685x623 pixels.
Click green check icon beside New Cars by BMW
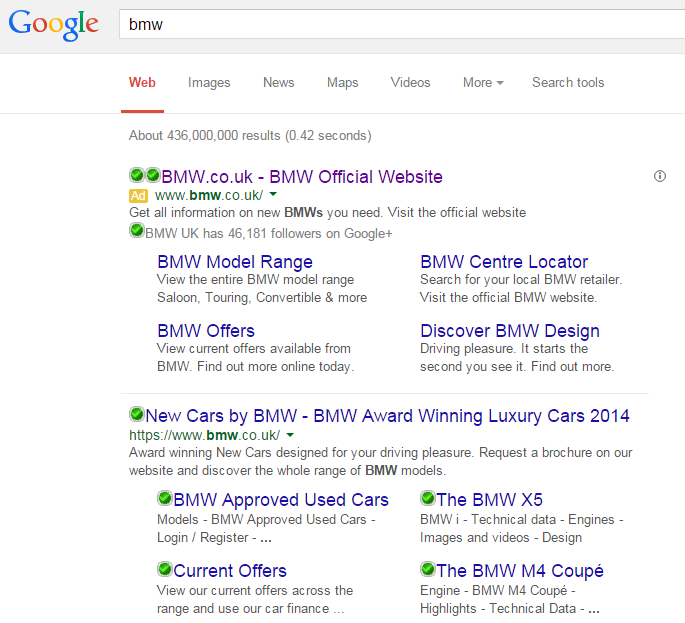[x=137, y=414]
